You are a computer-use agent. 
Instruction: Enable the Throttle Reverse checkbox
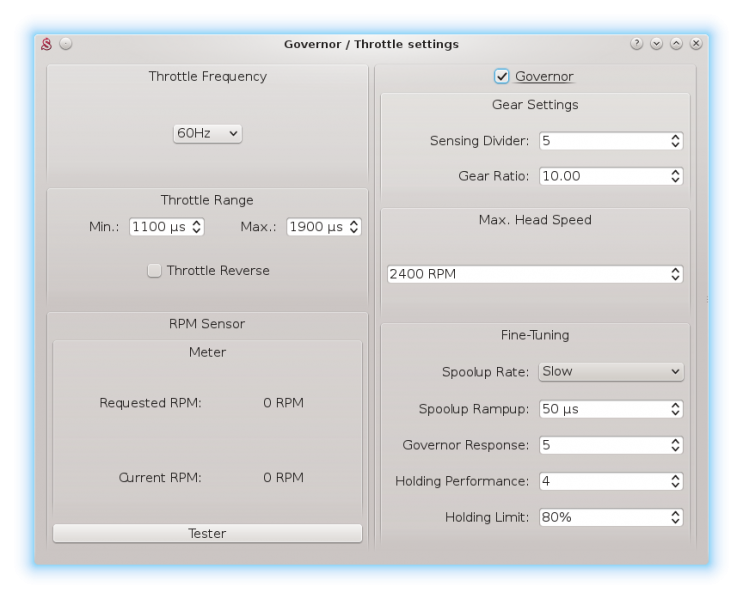[154, 270]
